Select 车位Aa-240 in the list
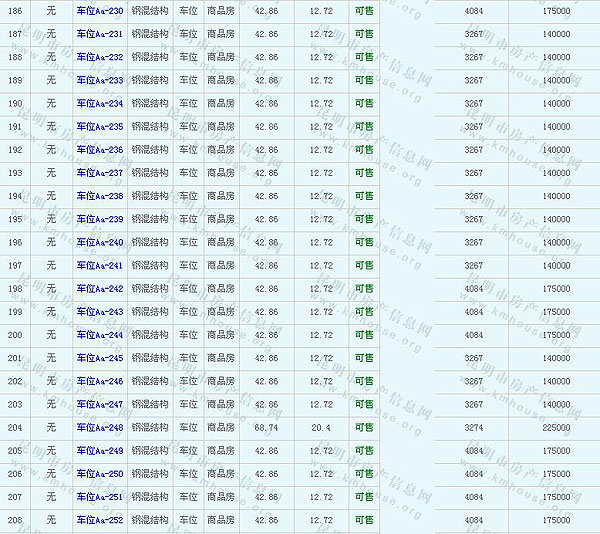 click(100, 242)
